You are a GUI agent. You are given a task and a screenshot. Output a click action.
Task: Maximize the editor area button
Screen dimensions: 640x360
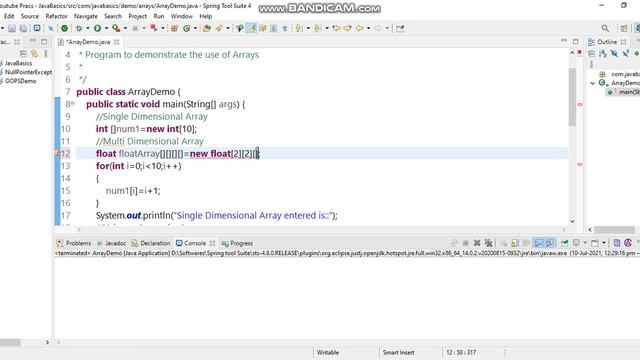pos(576,41)
